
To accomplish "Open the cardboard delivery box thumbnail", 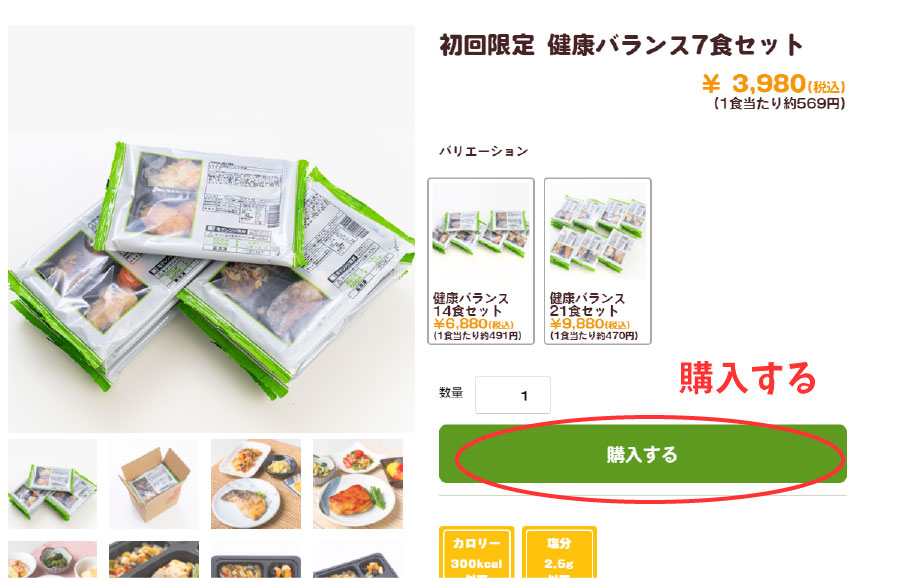I will 154,483.
